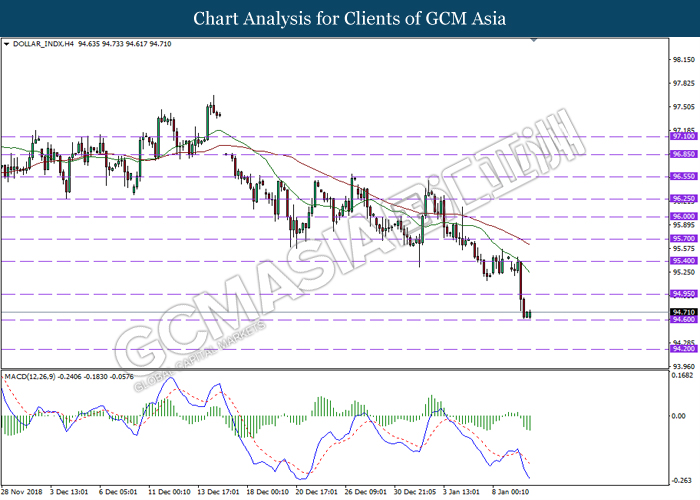Select the purple 96.850 price level label
Viewport: 700px width, 500px height.
[683, 154]
